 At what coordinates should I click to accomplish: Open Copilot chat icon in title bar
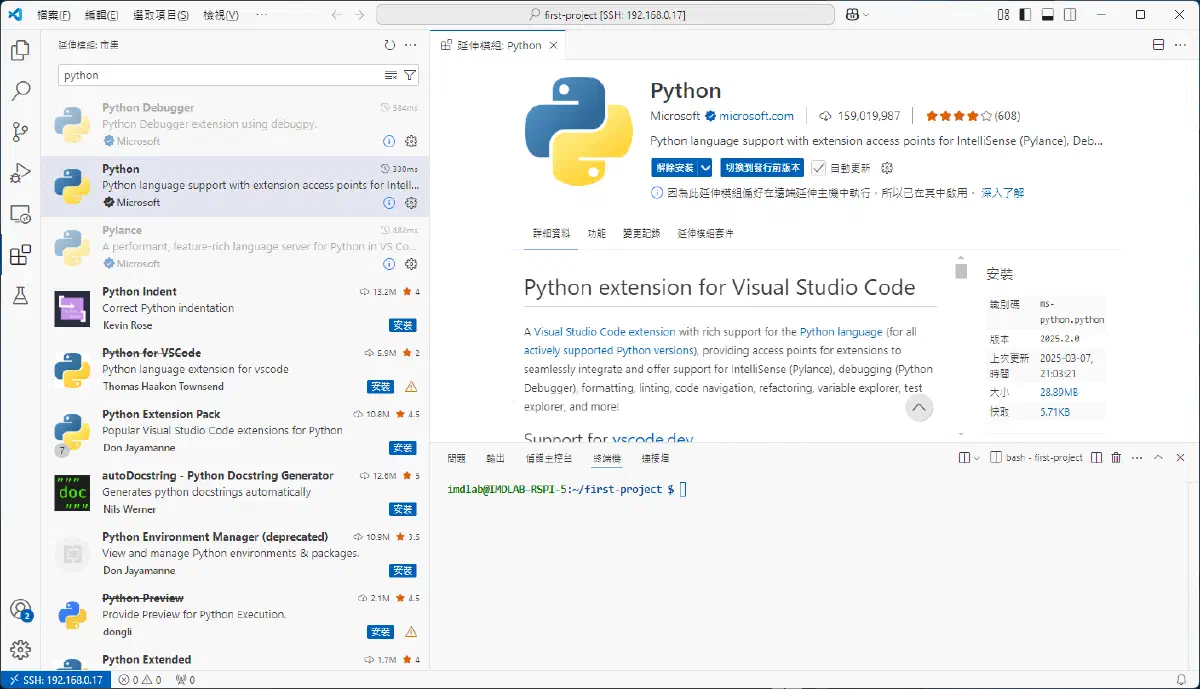853,15
